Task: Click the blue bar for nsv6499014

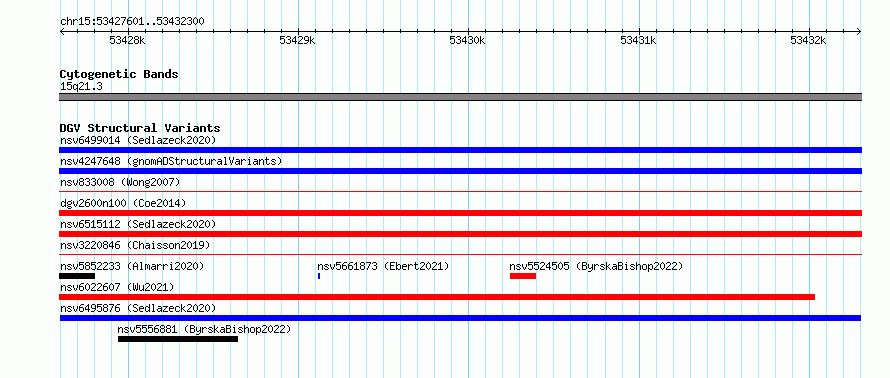Action: click(x=460, y=150)
